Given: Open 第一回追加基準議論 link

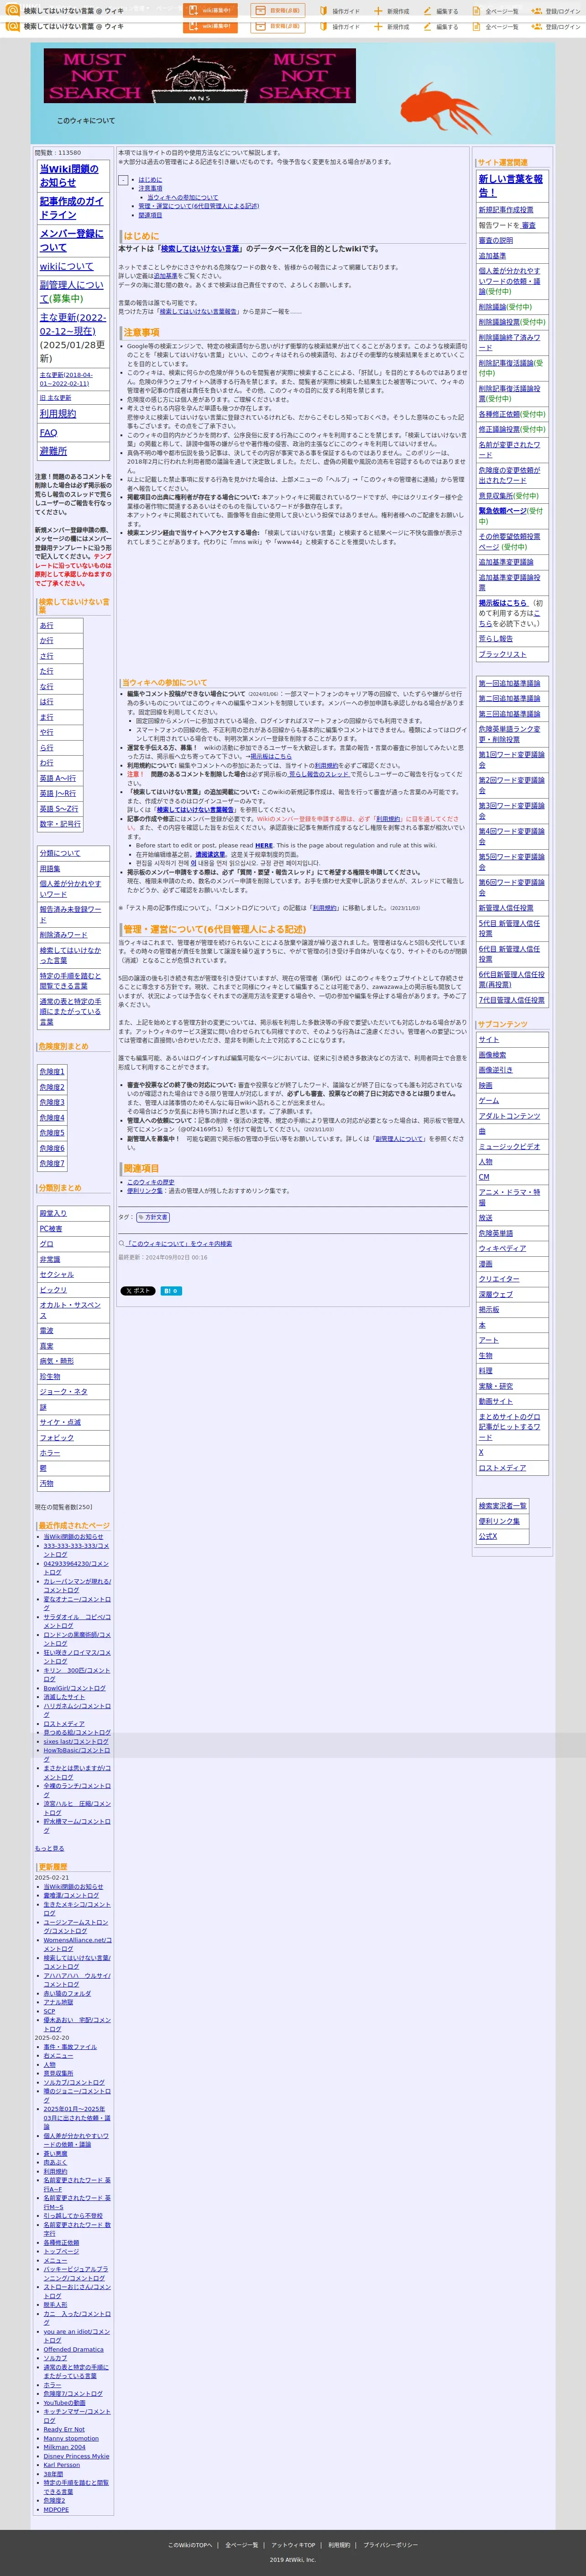Looking at the screenshot, I should pos(509,683).
